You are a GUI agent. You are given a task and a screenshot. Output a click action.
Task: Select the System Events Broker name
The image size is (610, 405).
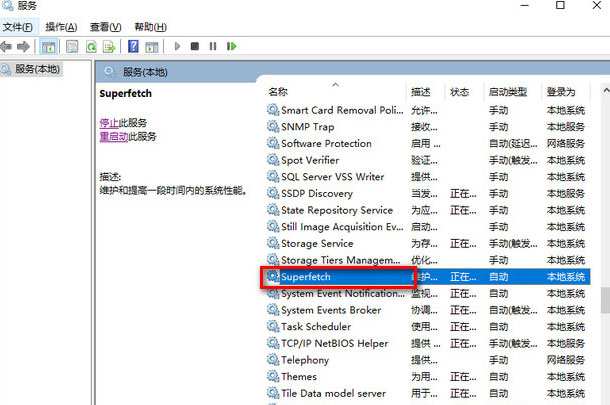tap(331, 310)
